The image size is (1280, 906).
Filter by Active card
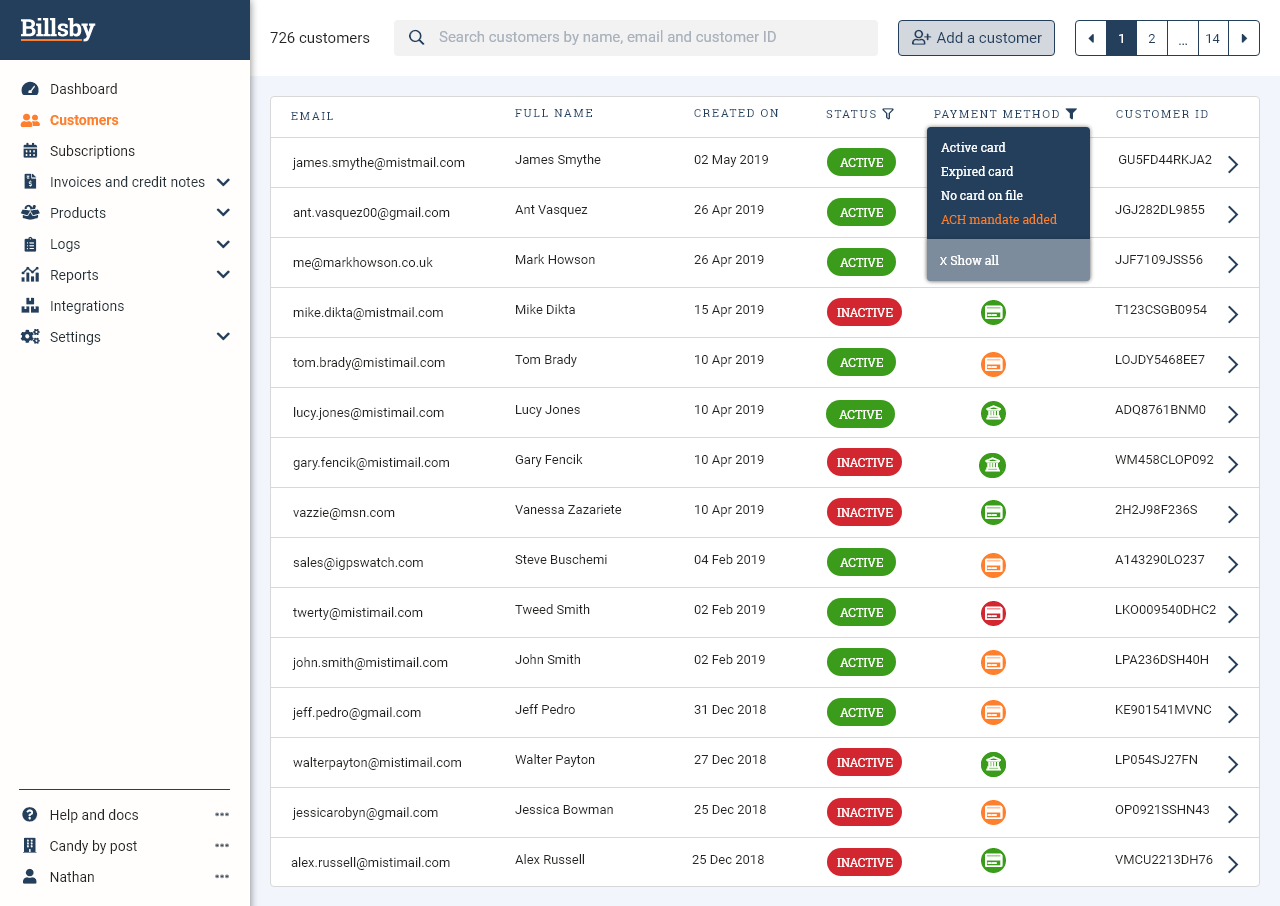pyautogui.click(x=973, y=147)
